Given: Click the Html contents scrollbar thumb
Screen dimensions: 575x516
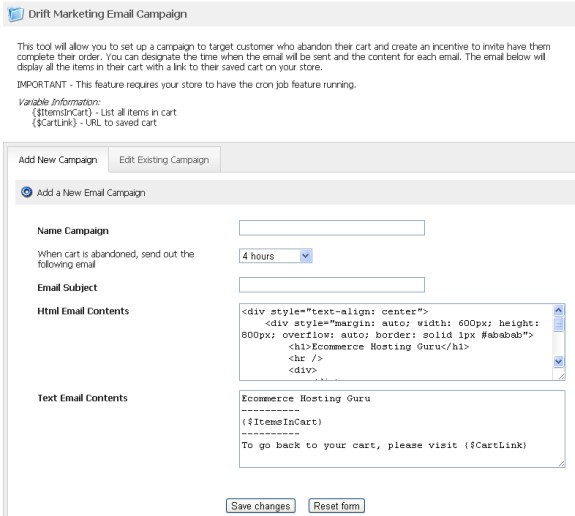Looking at the screenshot, I should 558,324.
